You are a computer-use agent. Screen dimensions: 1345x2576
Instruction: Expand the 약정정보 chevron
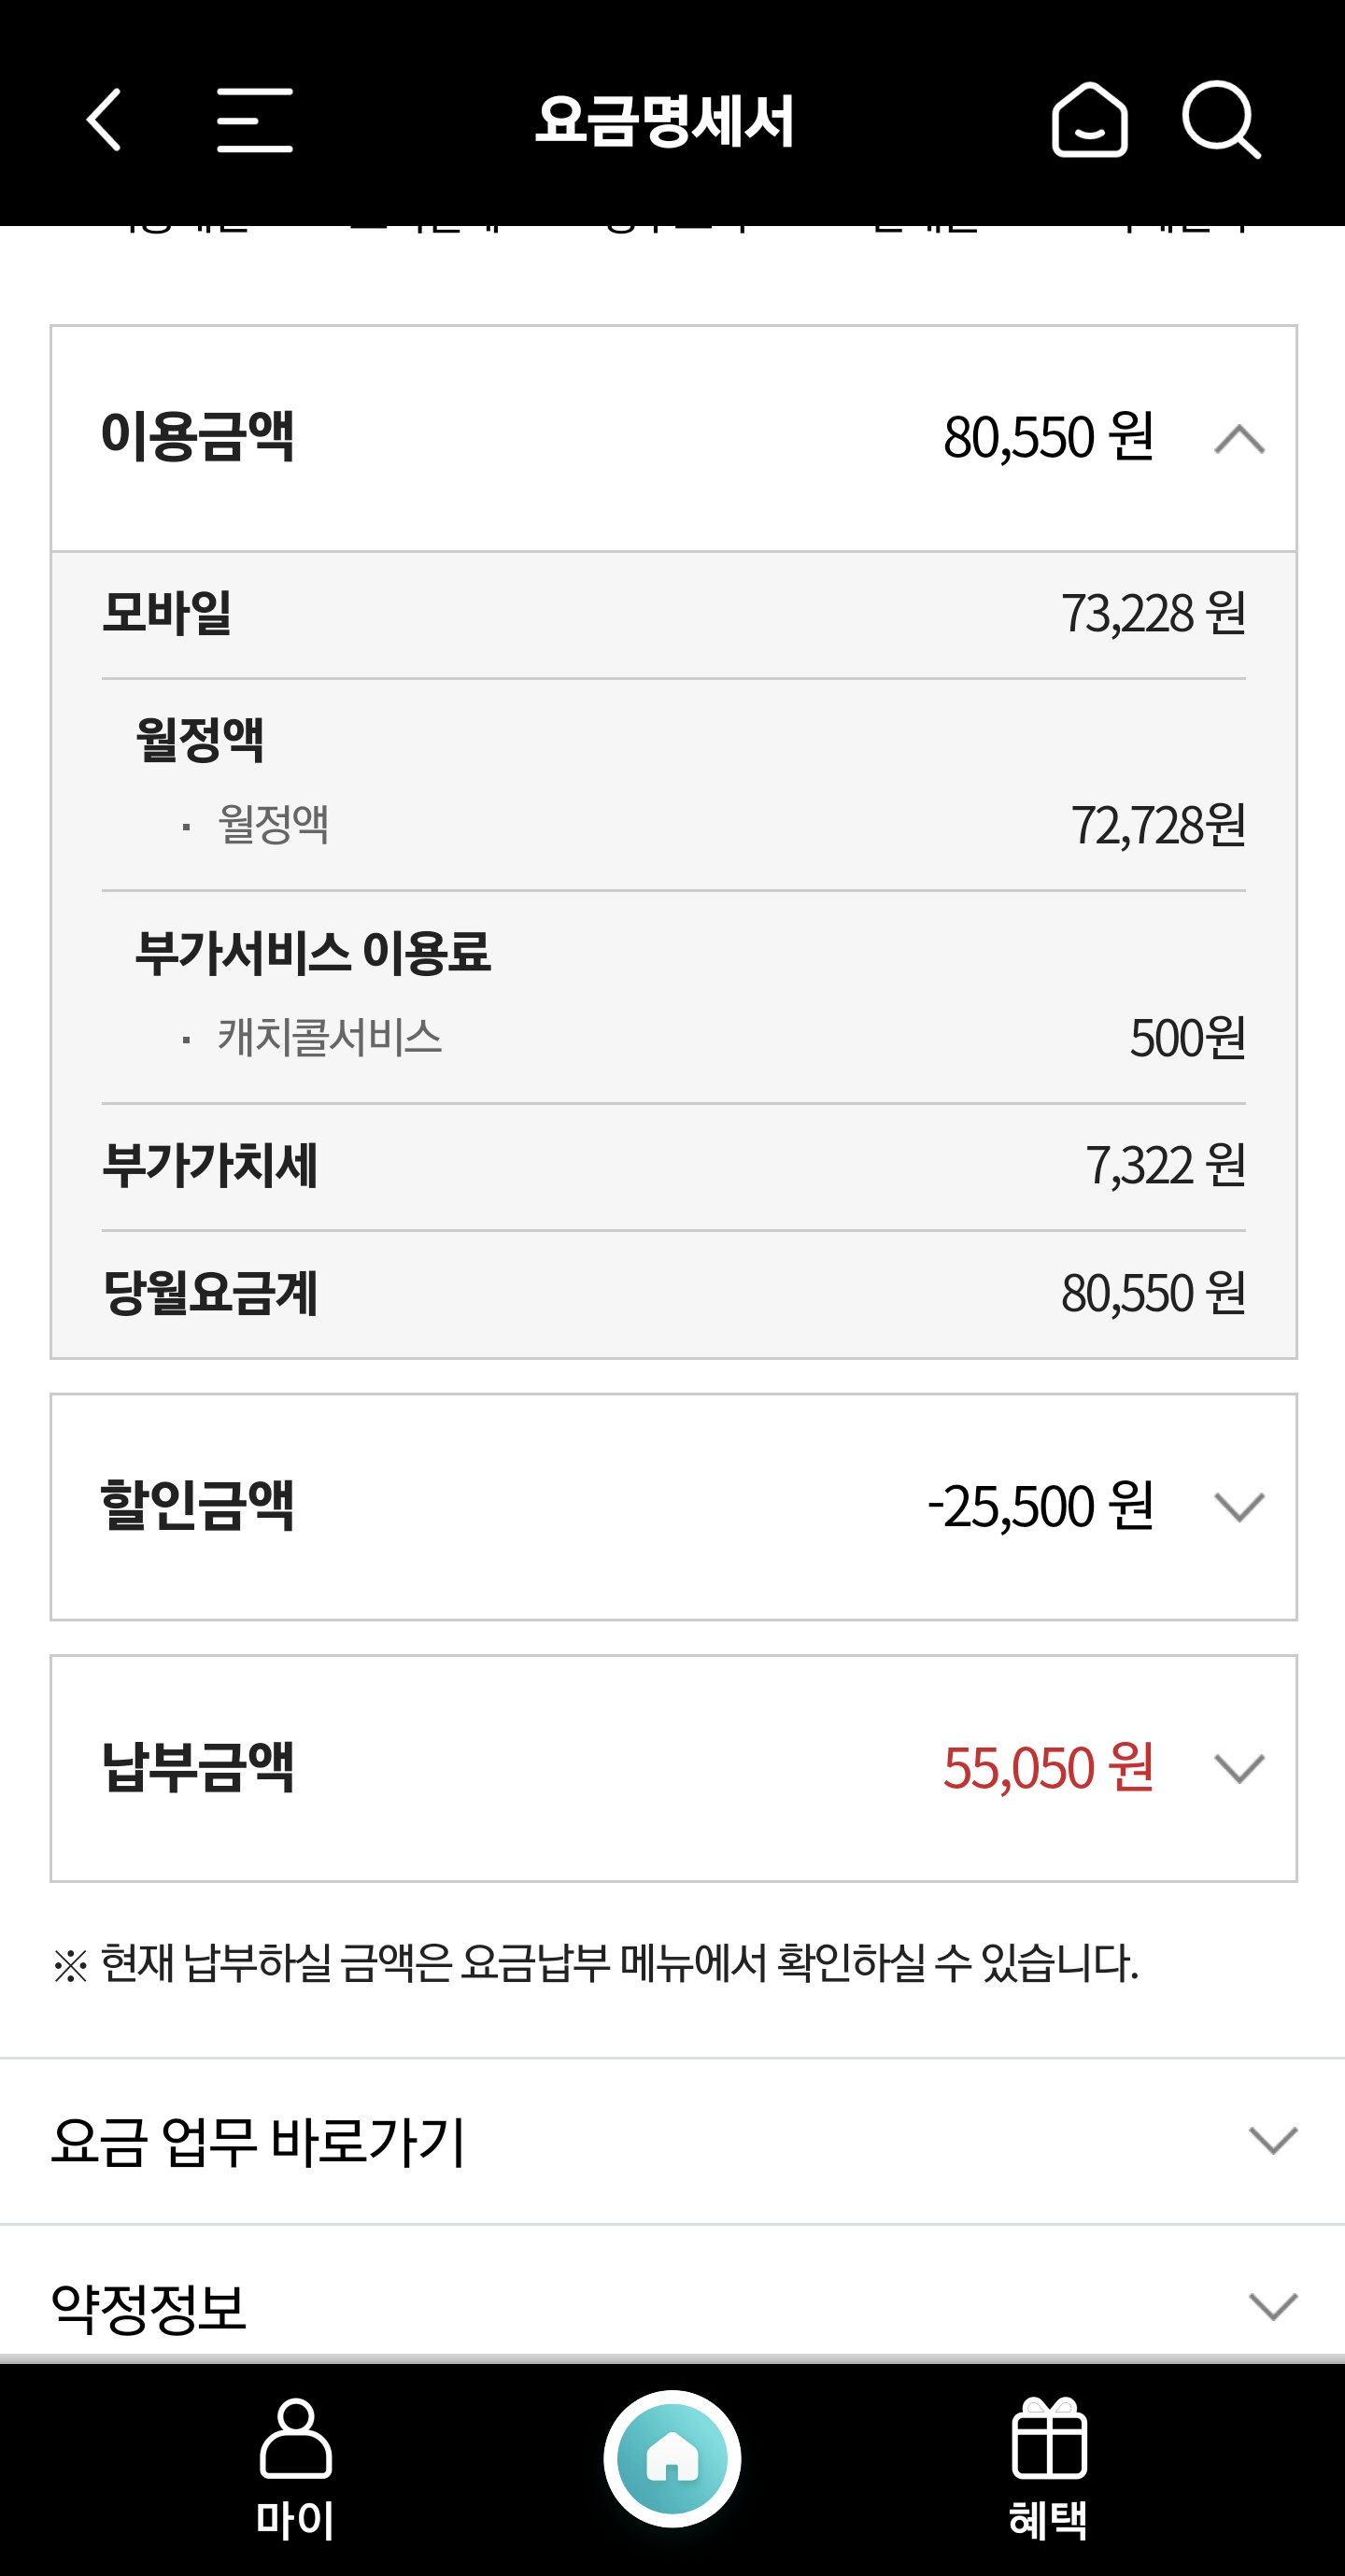(x=1272, y=2307)
